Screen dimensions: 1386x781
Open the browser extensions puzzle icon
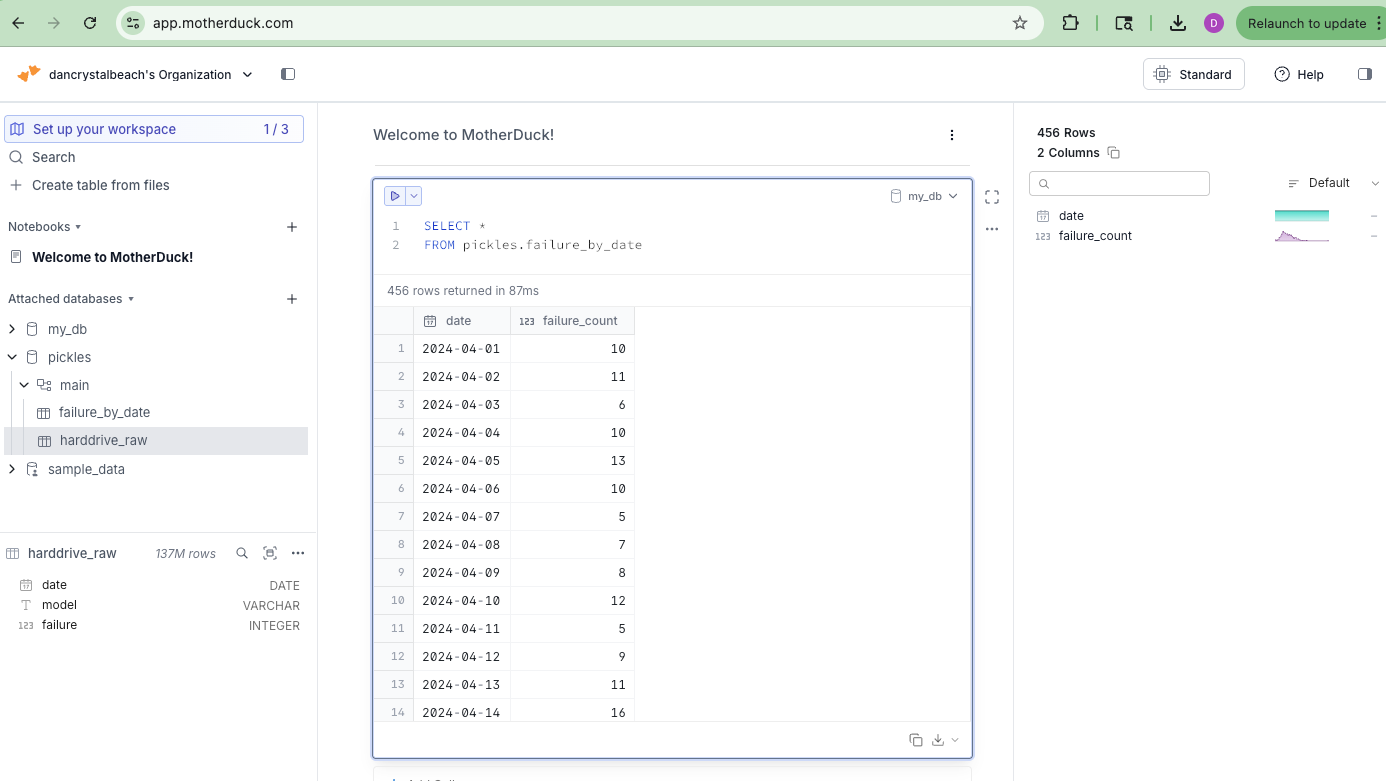coord(1070,23)
